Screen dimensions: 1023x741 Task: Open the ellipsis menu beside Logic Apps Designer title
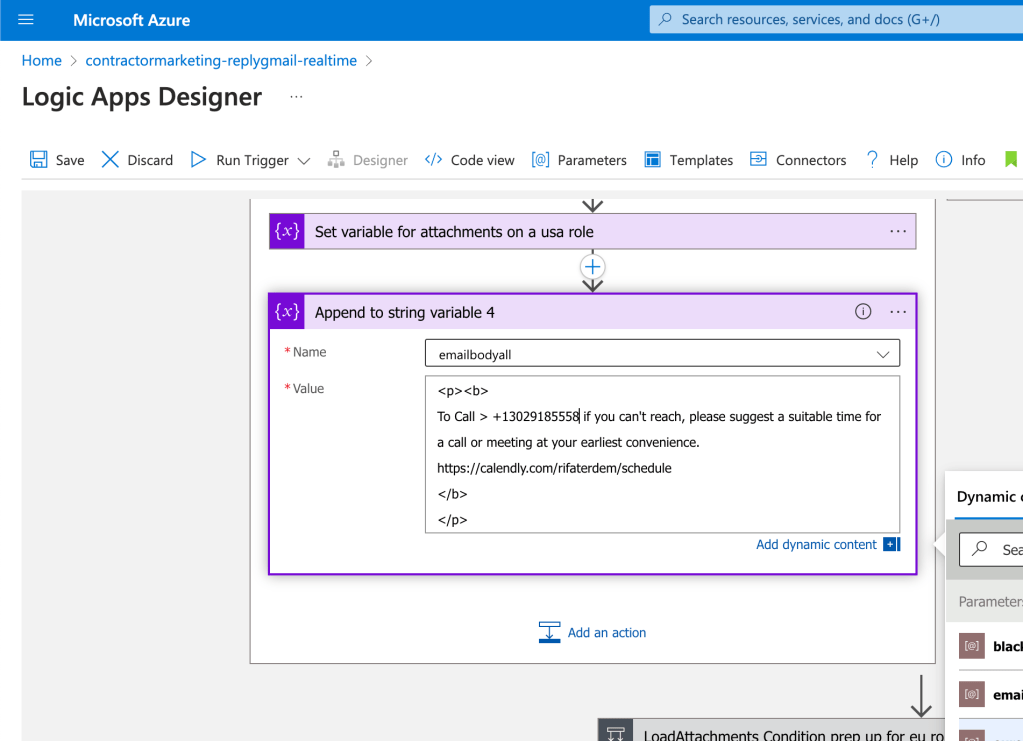pyautogui.click(x=296, y=97)
